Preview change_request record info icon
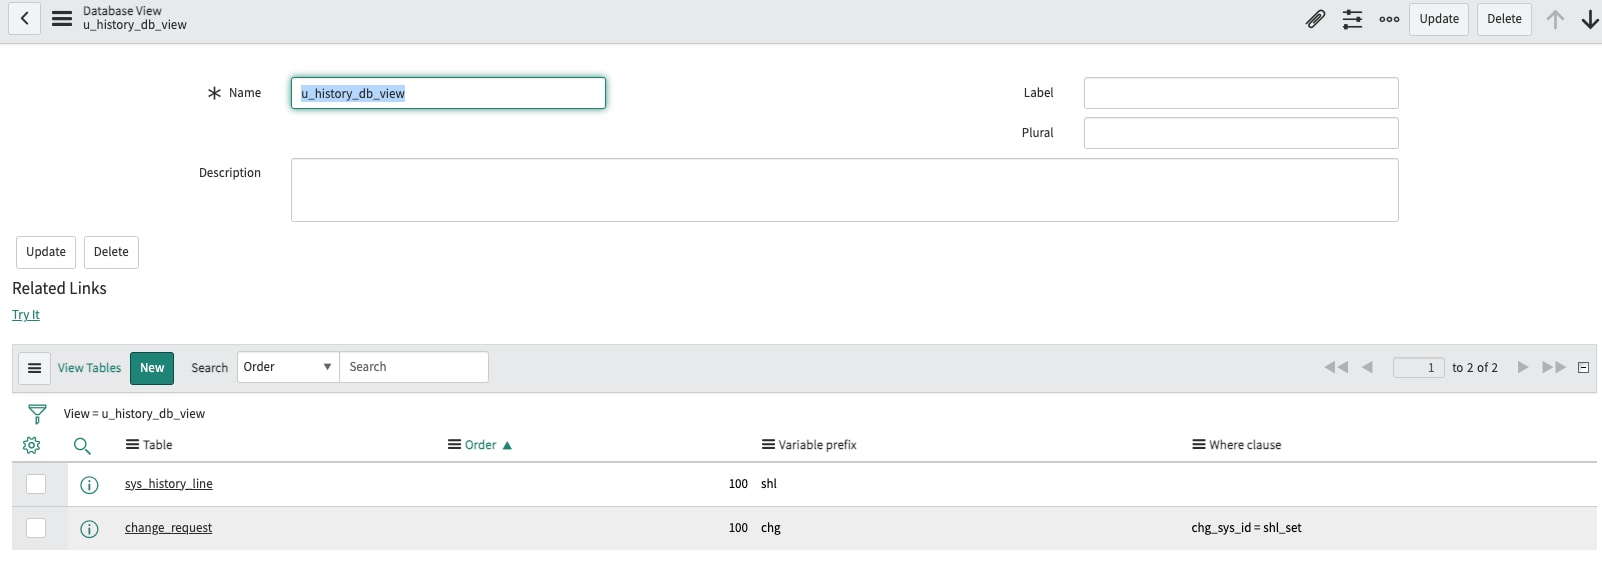This screenshot has width=1602, height=564. (89, 529)
